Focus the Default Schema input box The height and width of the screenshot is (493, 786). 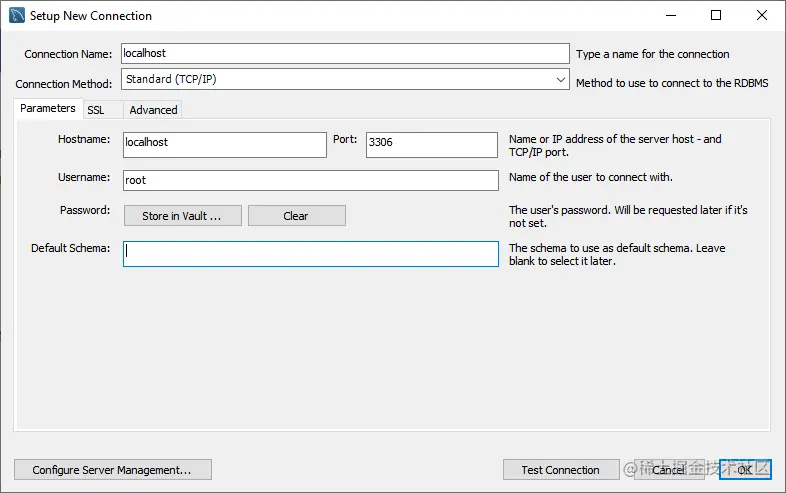click(x=311, y=254)
